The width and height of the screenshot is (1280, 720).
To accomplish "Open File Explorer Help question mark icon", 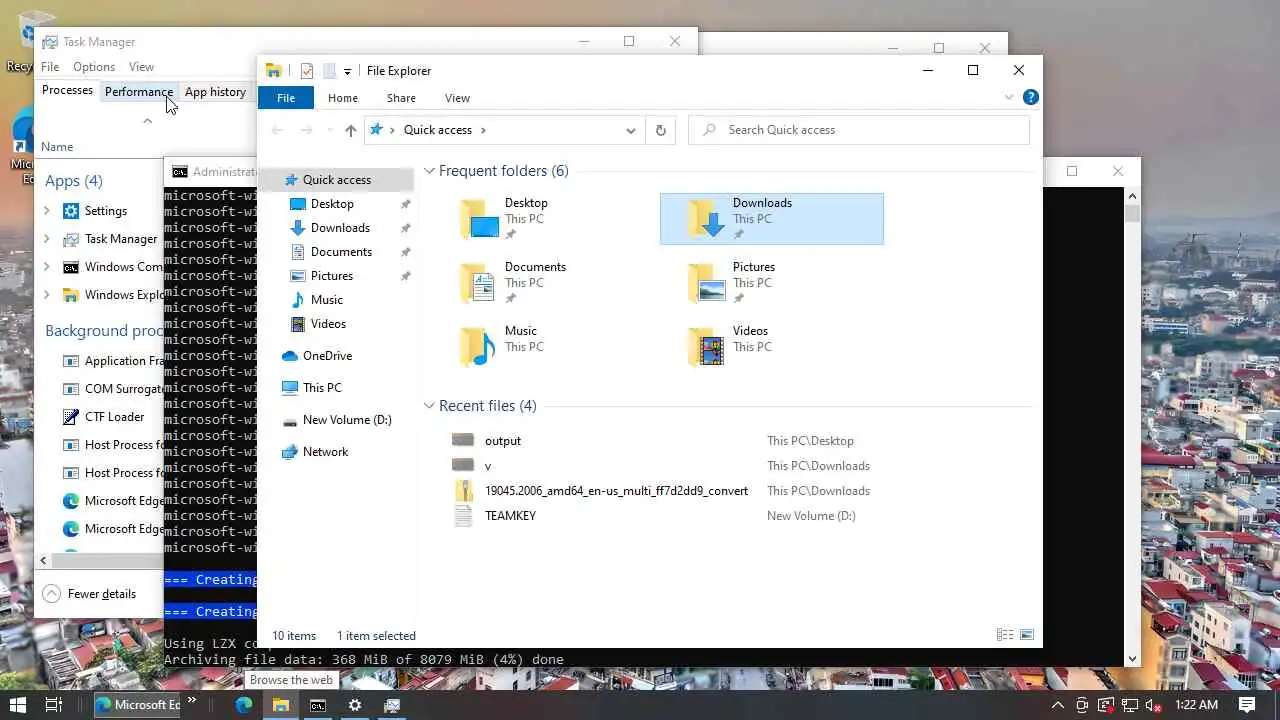I will point(1031,97).
